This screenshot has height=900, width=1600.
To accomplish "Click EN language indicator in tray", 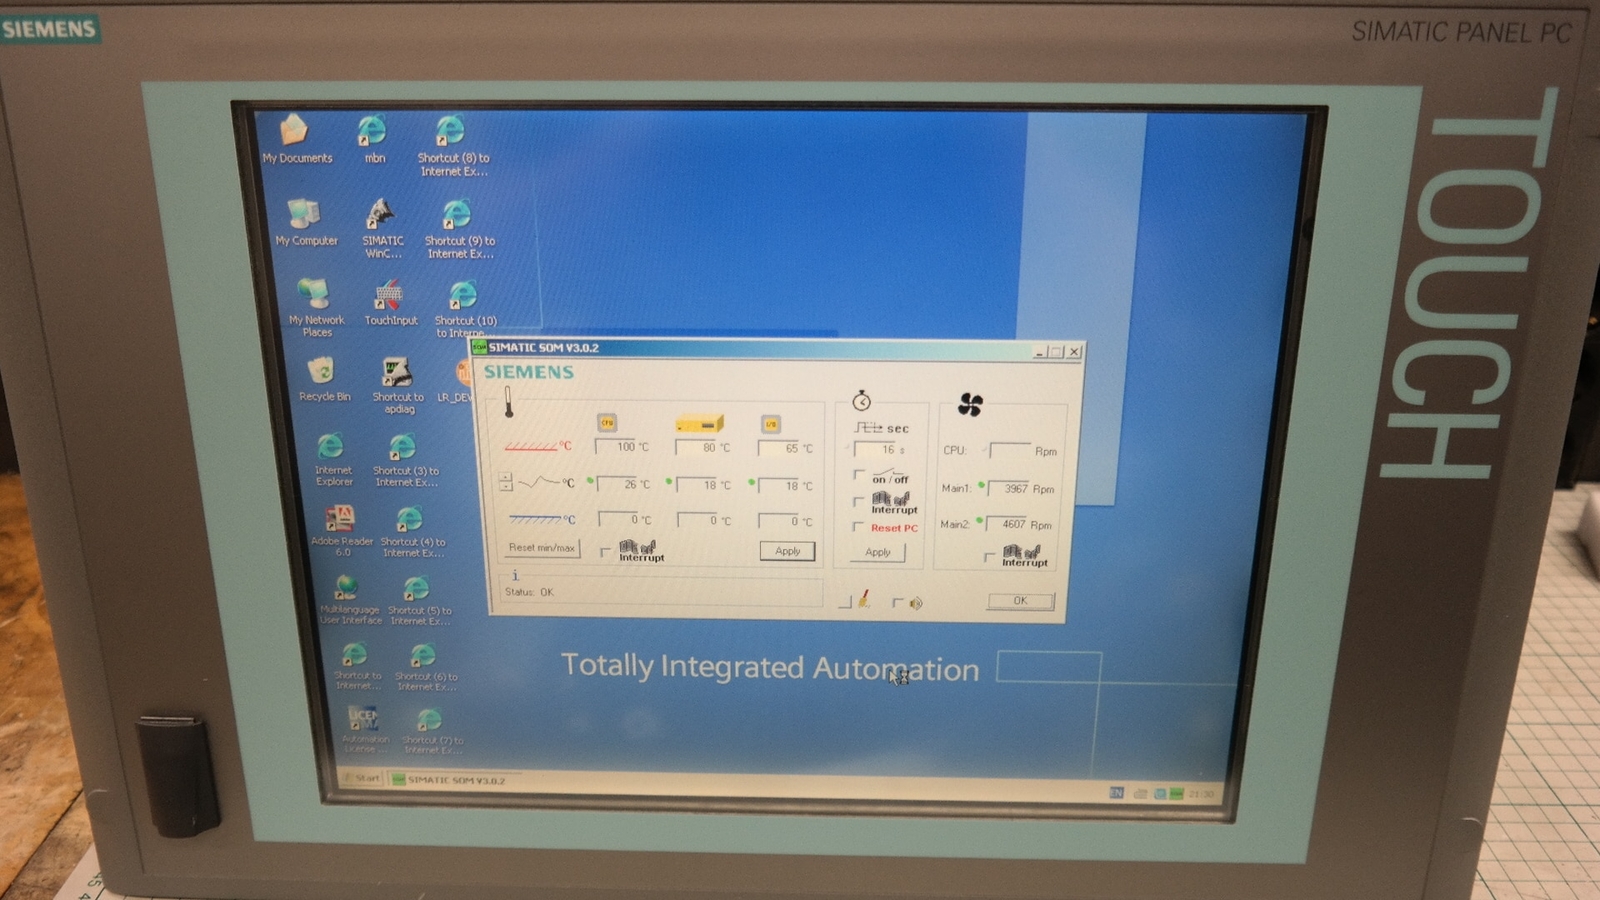I will point(1116,792).
